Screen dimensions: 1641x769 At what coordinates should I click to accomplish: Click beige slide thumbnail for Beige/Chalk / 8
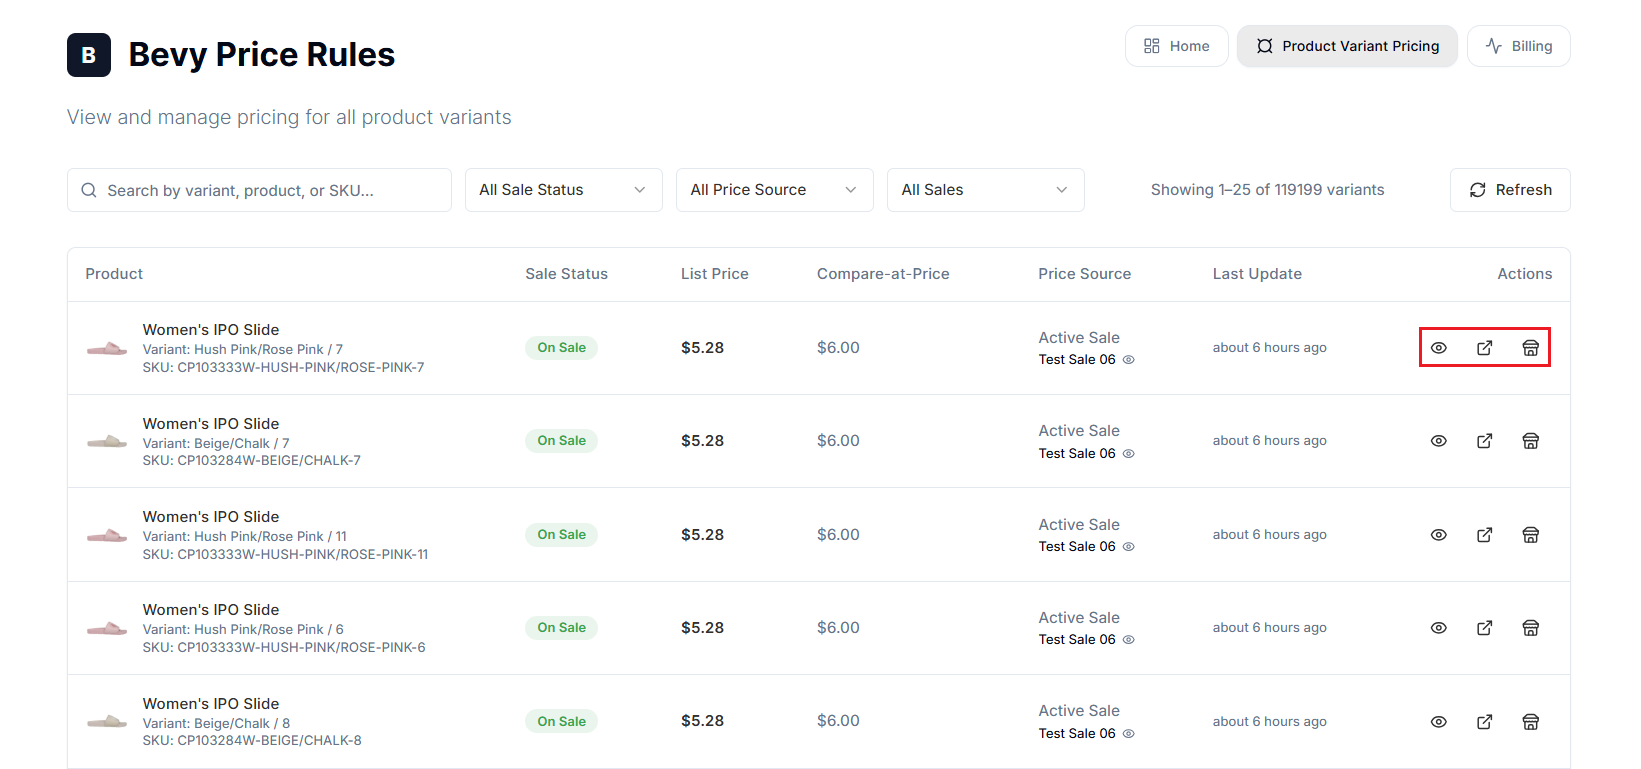pos(107,722)
